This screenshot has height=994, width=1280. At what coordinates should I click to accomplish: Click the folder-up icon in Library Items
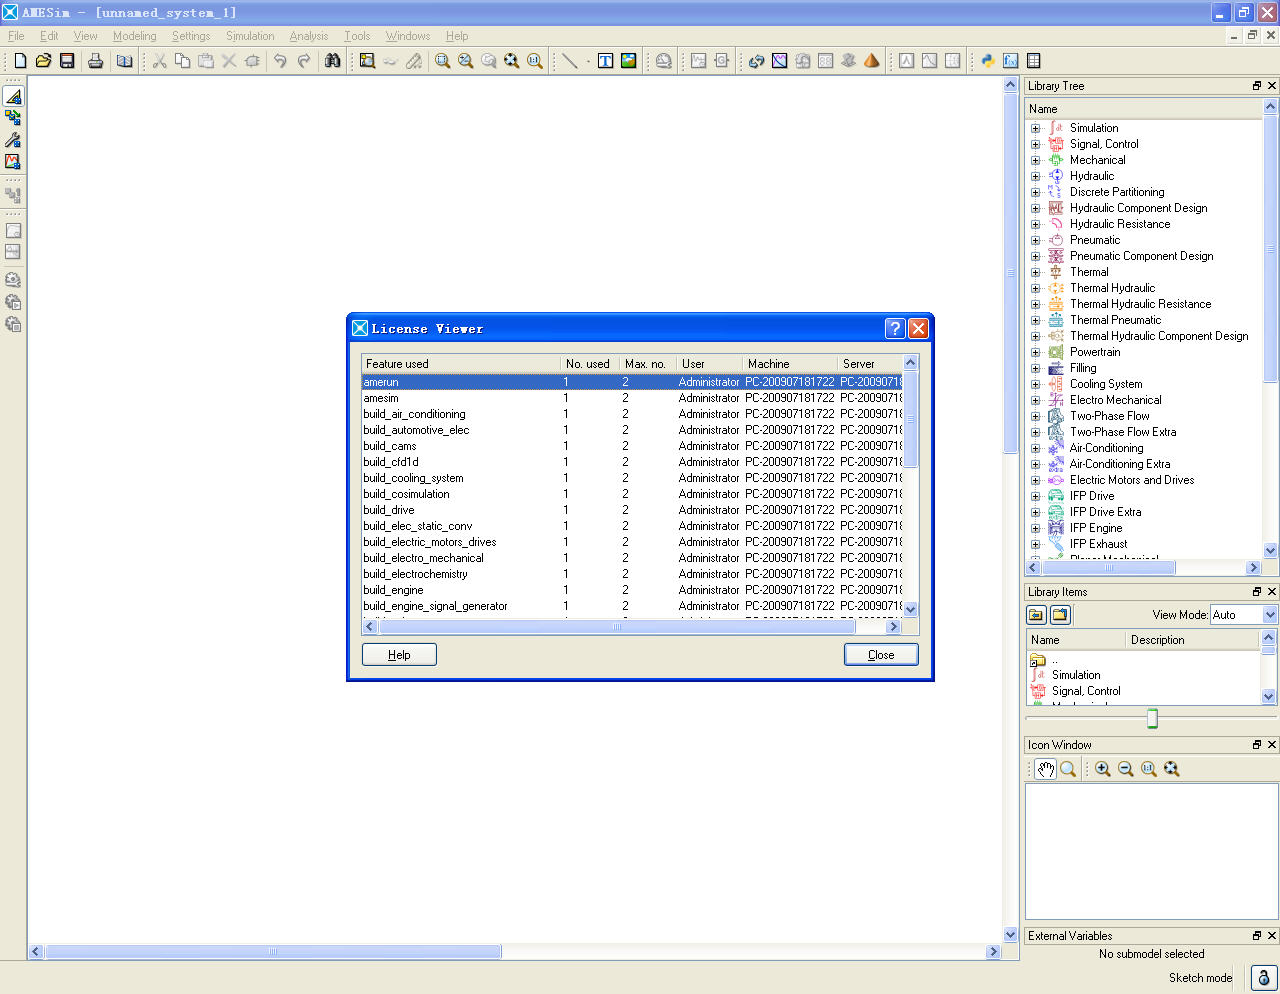pyautogui.click(x=1036, y=615)
